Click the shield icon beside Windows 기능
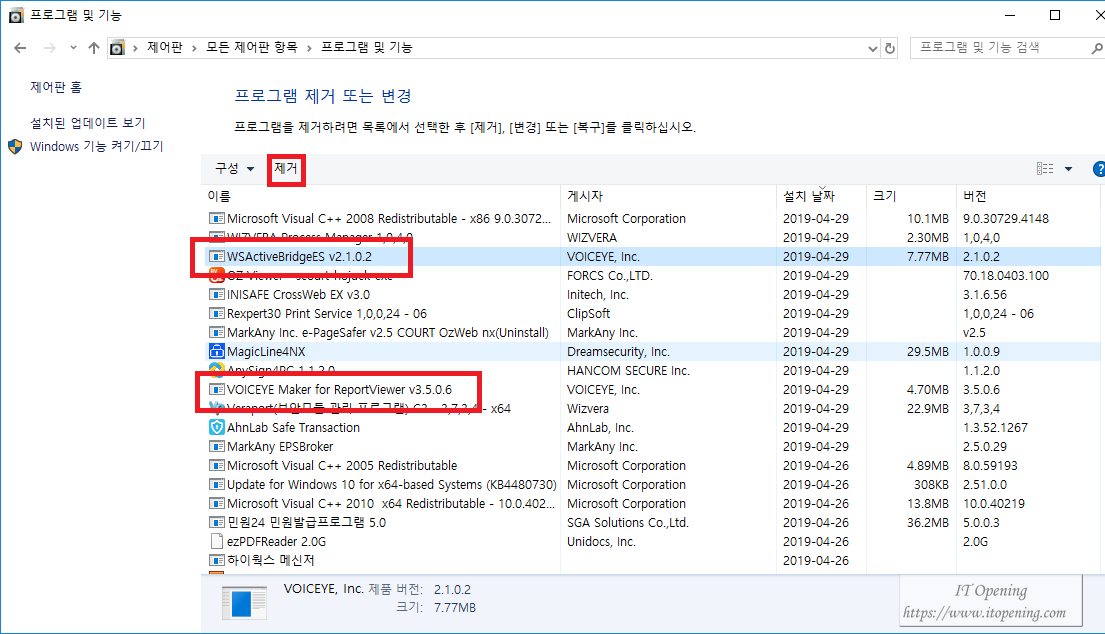The width and height of the screenshot is (1105, 634). (x=15, y=147)
